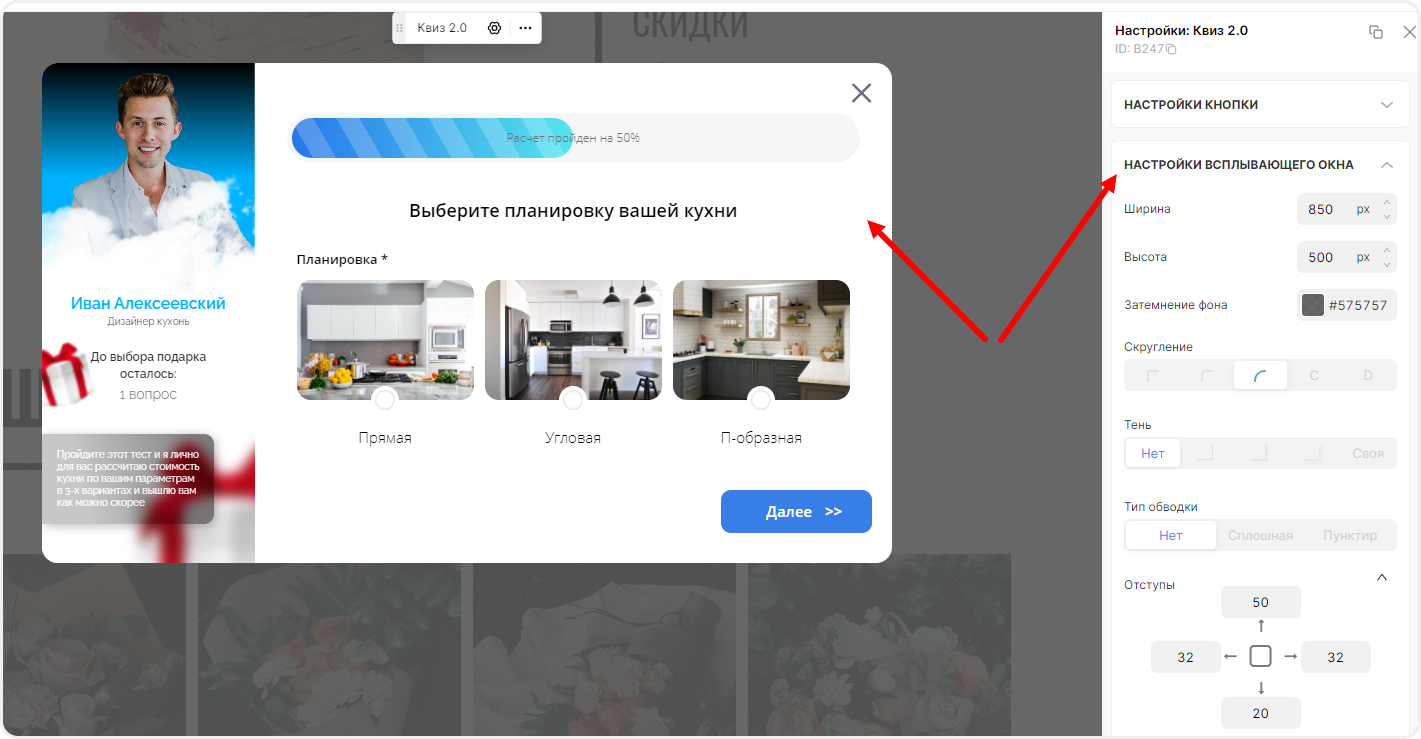The image size is (1421, 739).
Task: Select the Прямая layout radio button
Action: pos(385,399)
